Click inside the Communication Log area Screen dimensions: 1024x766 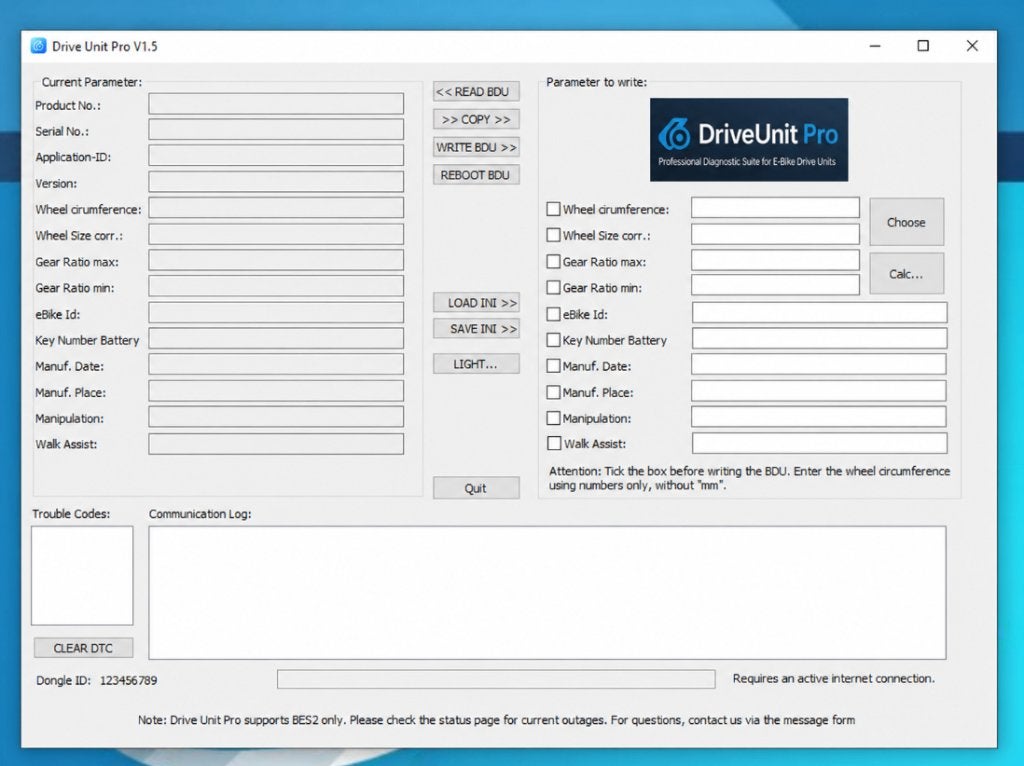(x=547, y=593)
